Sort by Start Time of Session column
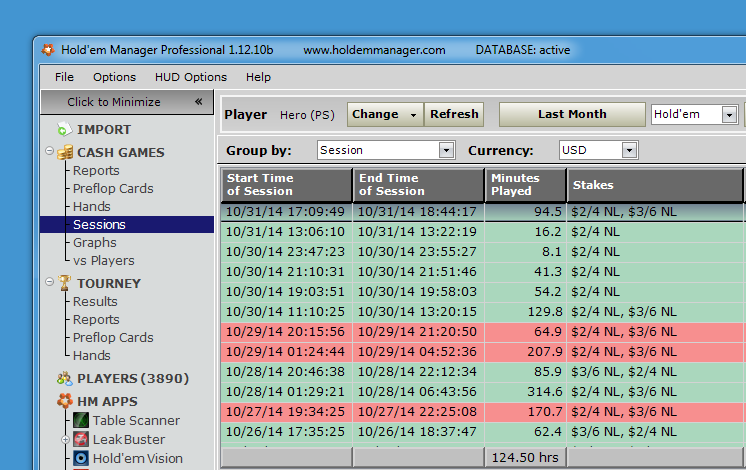The height and width of the screenshot is (470, 746). click(x=287, y=185)
